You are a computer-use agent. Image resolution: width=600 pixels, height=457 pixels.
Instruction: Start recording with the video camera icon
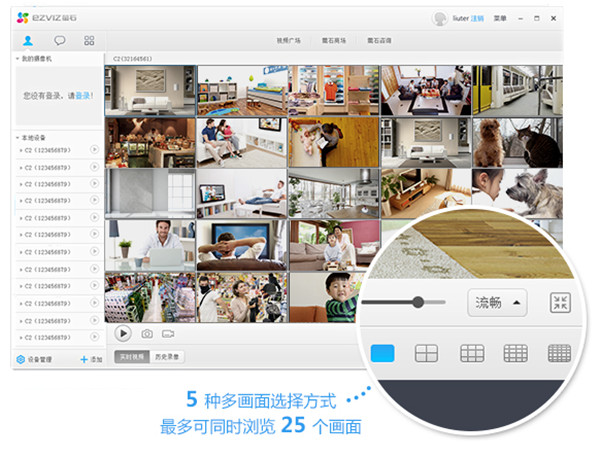pos(168,333)
